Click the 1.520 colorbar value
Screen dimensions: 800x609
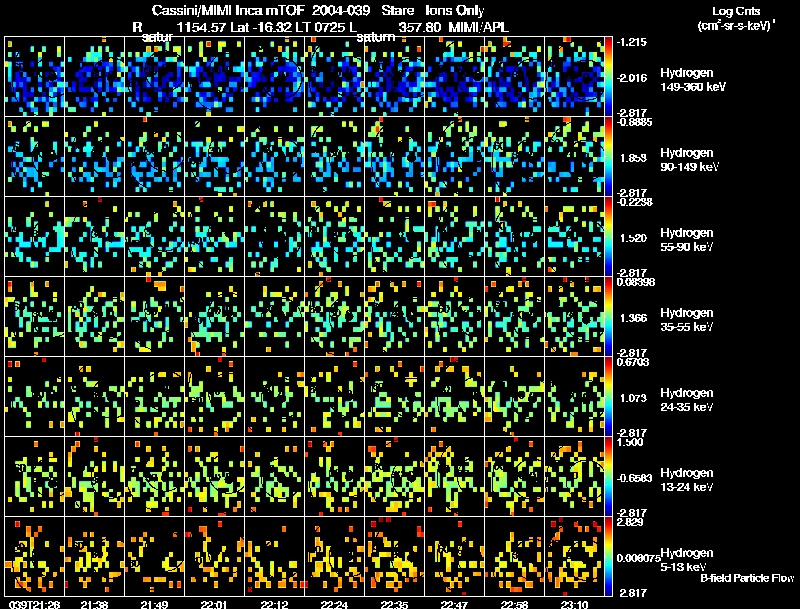click(x=633, y=238)
